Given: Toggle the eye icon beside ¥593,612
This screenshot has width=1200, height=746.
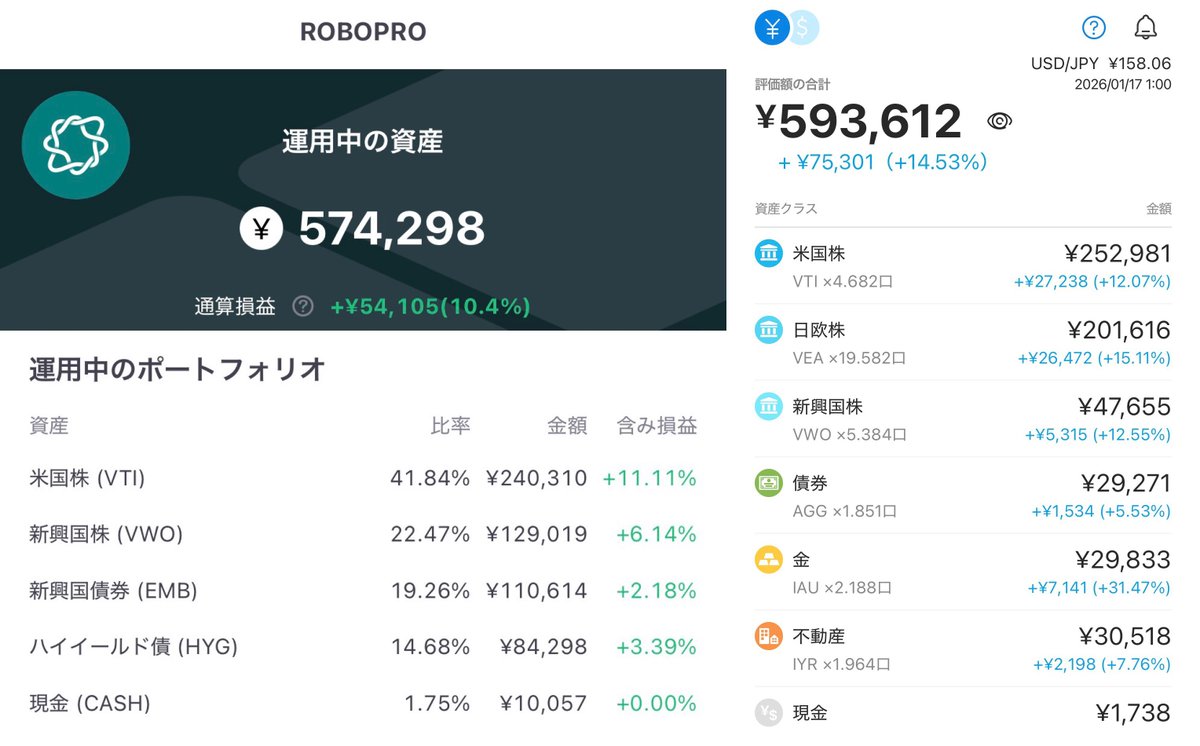Looking at the screenshot, I should click(999, 121).
